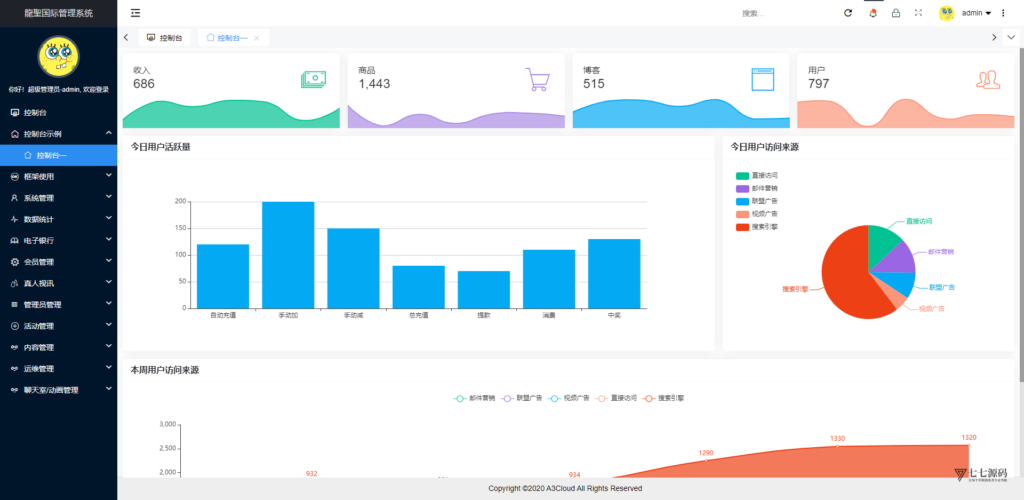Viewport: 1024px width, 500px height.
Task: Toggle 搜索引擎 legend in pie chart
Action: (756, 227)
